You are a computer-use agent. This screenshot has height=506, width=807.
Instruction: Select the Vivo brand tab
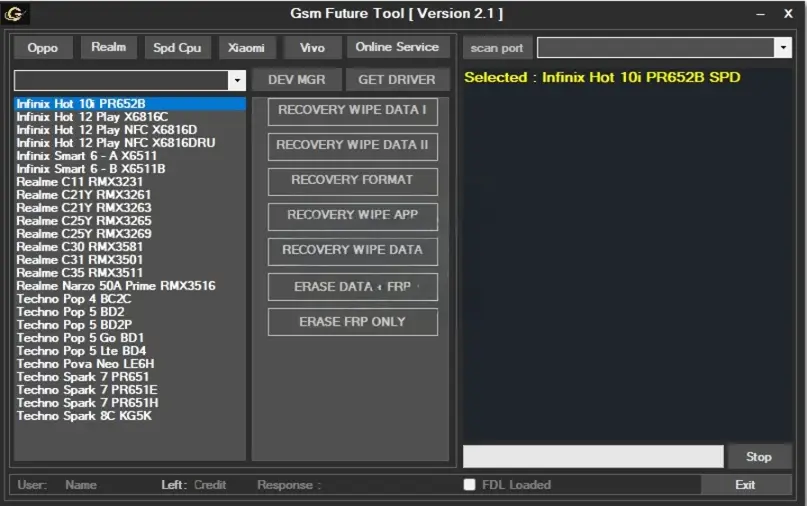[312, 48]
